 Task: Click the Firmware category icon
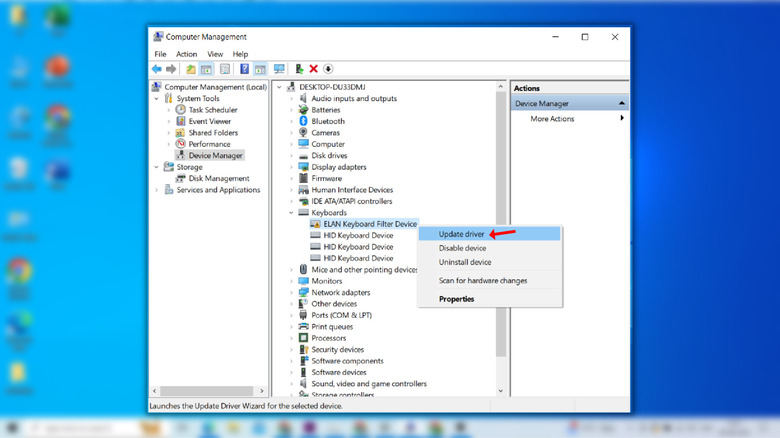pos(303,178)
